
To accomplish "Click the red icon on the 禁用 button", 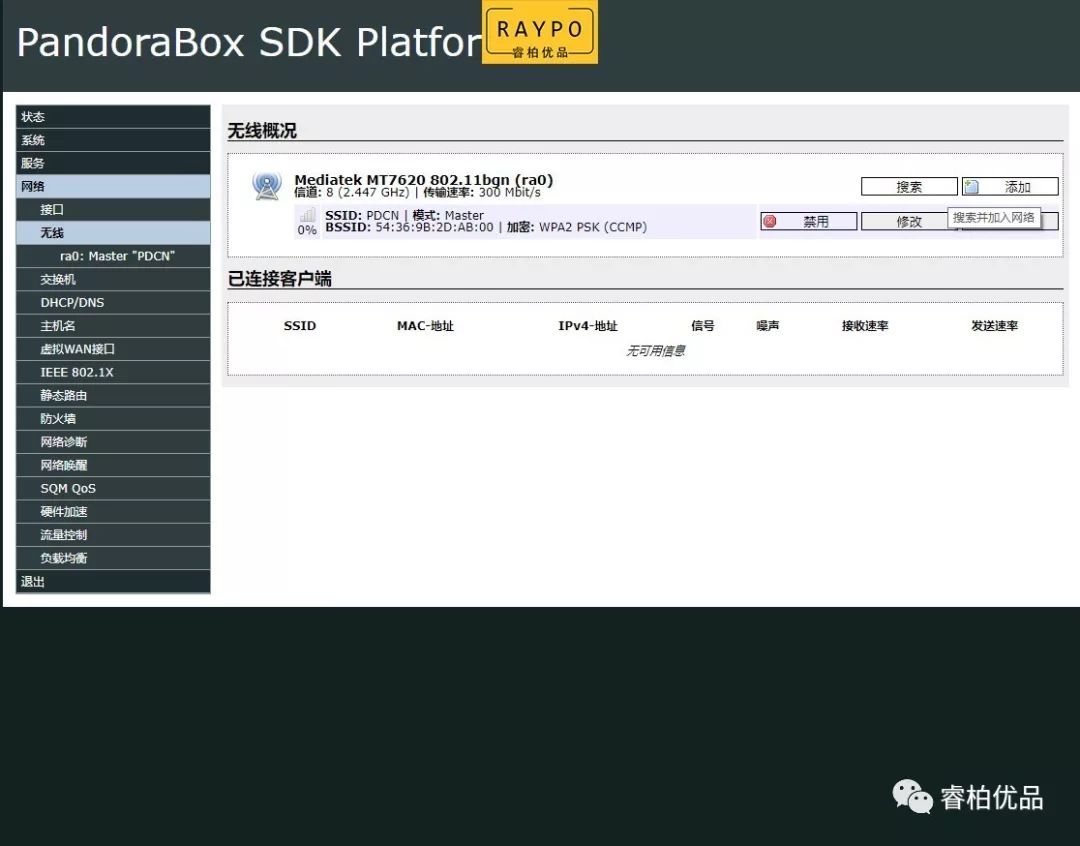I will pyautogui.click(x=770, y=221).
